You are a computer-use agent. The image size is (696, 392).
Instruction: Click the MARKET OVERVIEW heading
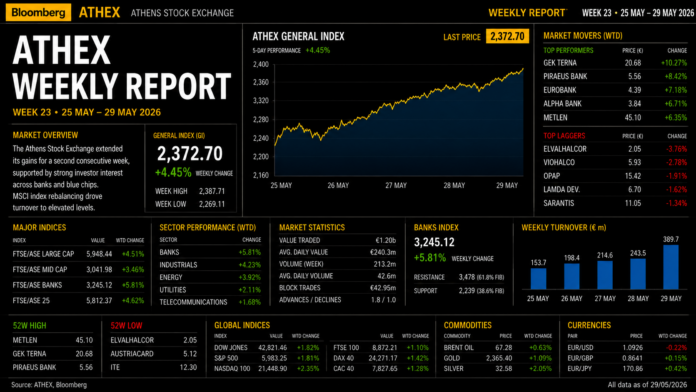(x=45, y=135)
